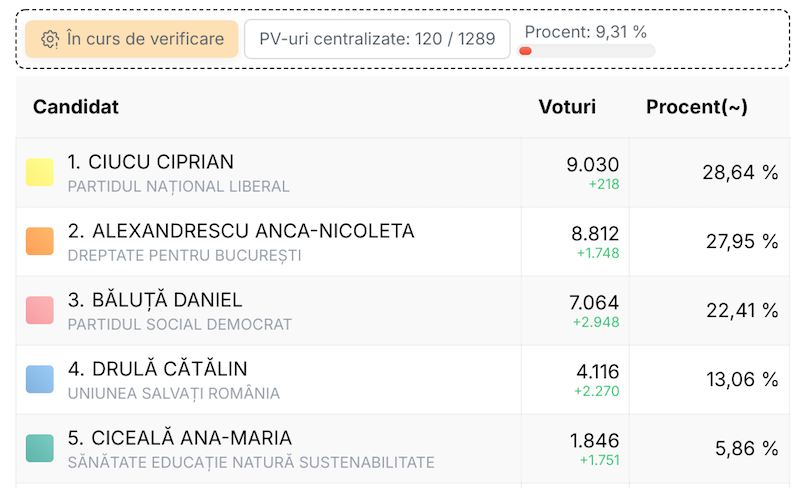
Task: Click the Procent: 9,31 % label
Action: pos(585,31)
